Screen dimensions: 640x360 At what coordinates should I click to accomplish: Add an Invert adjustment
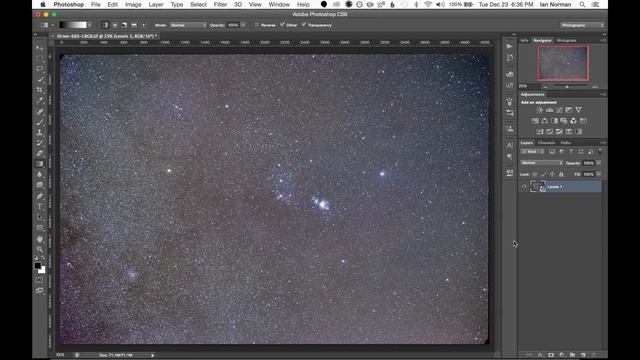(540, 131)
